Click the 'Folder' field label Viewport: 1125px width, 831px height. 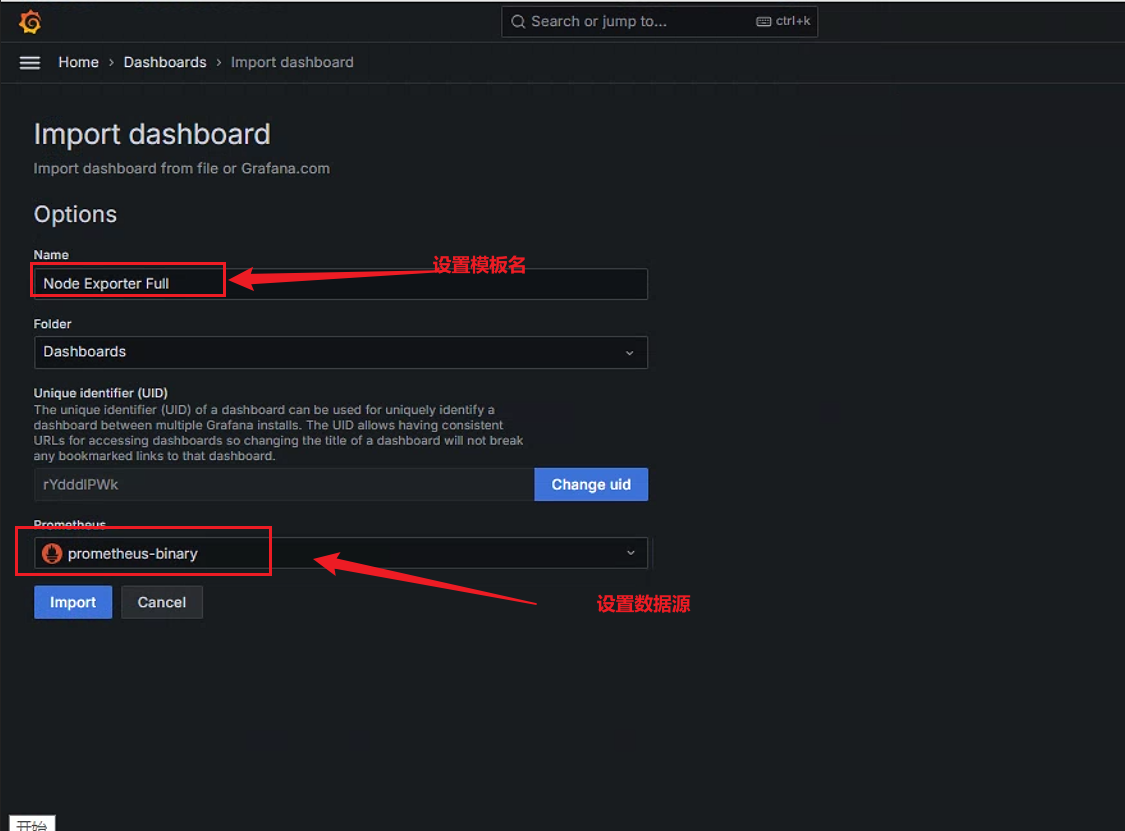52,324
